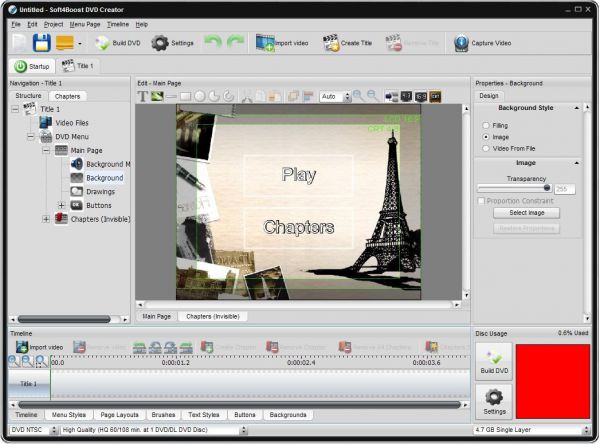Click the green Undo arrow
This screenshot has width=600, height=444.
click(212, 43)
